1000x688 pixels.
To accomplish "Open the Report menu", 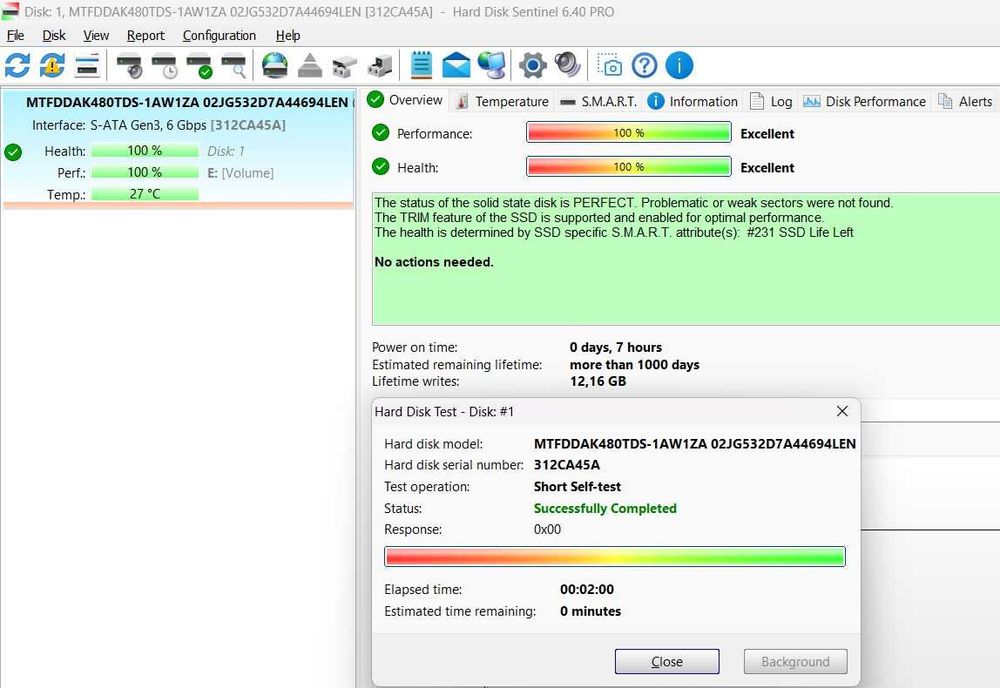I will [x=145, y=36].
